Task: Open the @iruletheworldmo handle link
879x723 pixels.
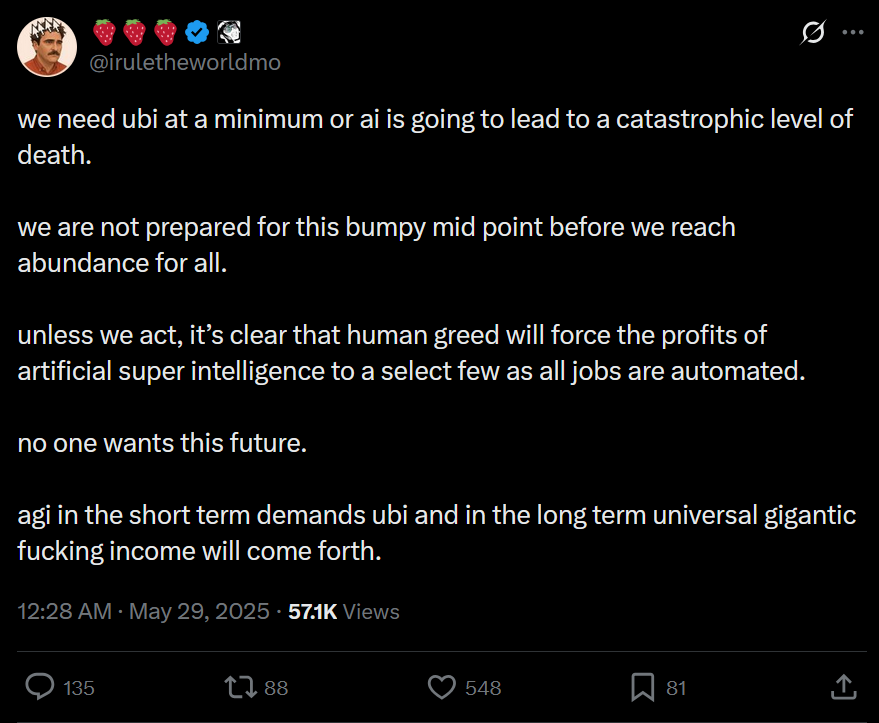Action: (185, 62)
